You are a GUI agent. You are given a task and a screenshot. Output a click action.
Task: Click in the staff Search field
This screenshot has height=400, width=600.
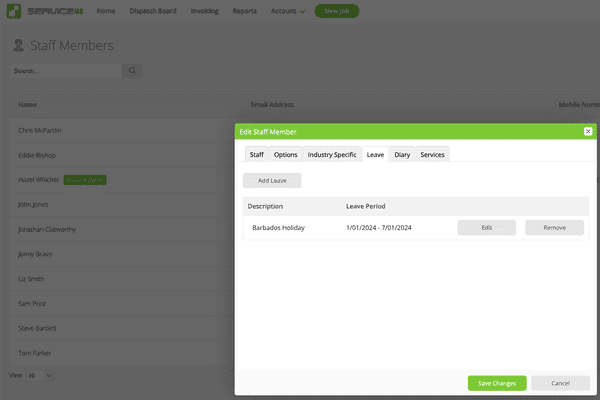(66, 71)
